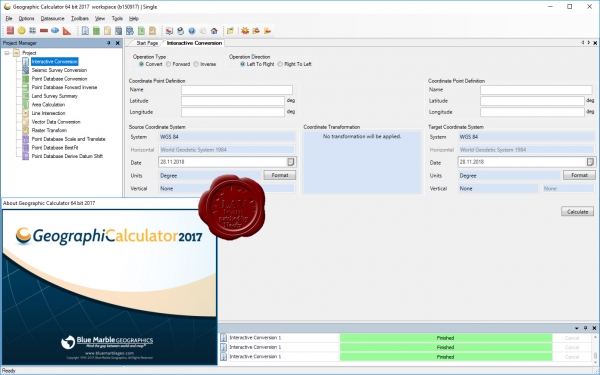Click the Target Coordinate System WGS 84 field

tap(526, 137)
